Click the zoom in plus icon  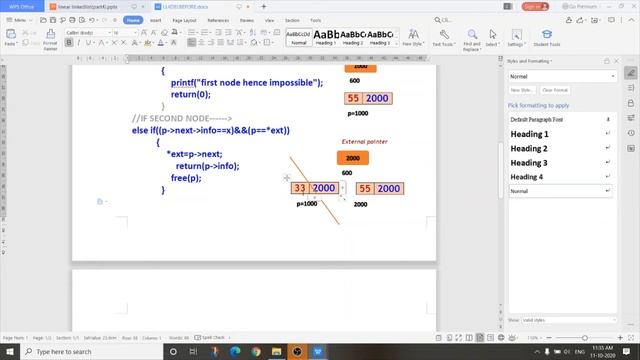[x=620, y=338]
